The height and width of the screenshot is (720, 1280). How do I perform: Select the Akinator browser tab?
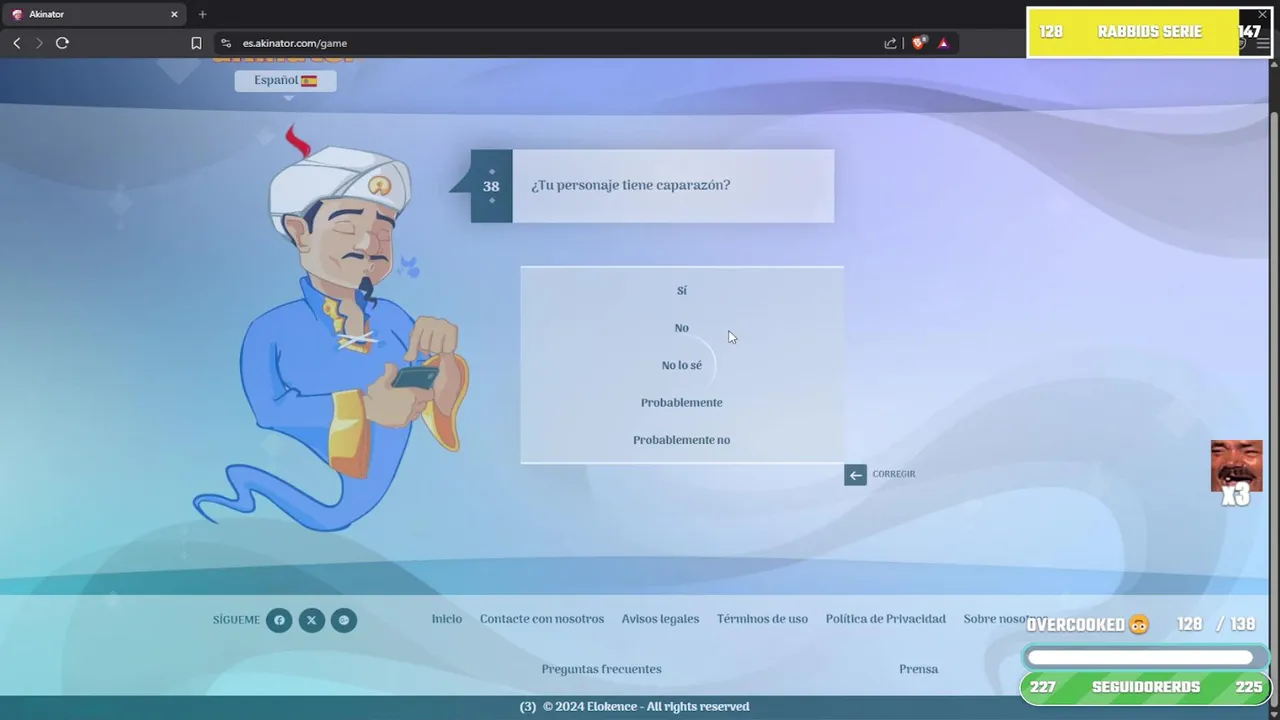[94, 14]
